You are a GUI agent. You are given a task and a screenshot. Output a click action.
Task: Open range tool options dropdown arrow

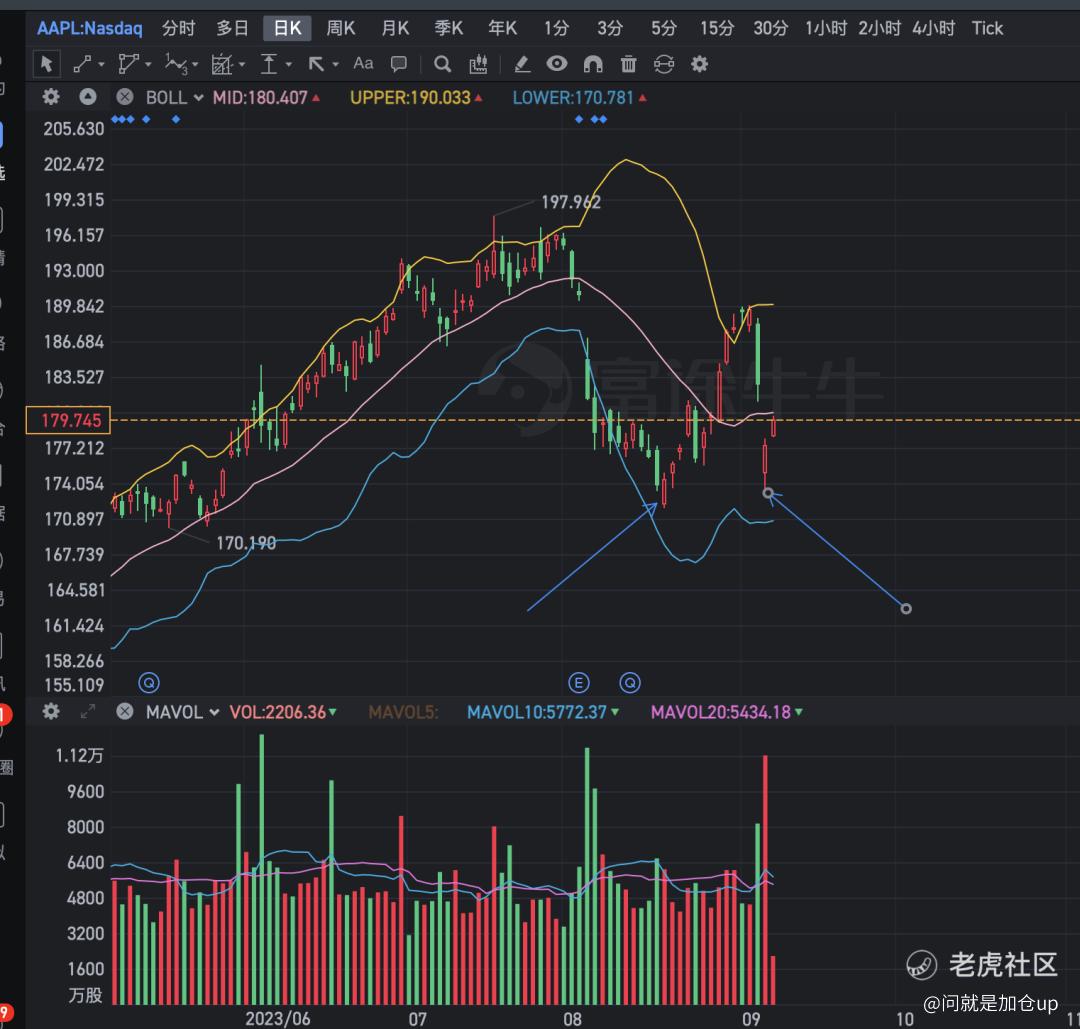click(x=289, y=65)
